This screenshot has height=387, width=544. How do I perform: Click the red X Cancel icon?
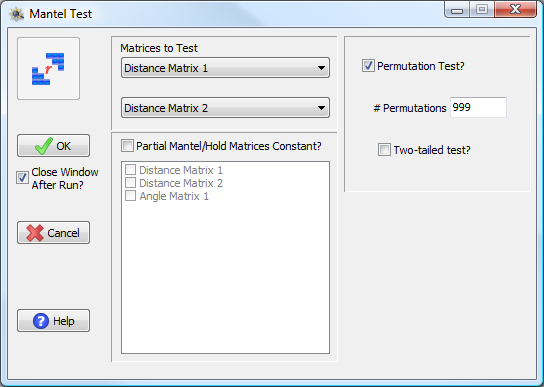(35, 233)
